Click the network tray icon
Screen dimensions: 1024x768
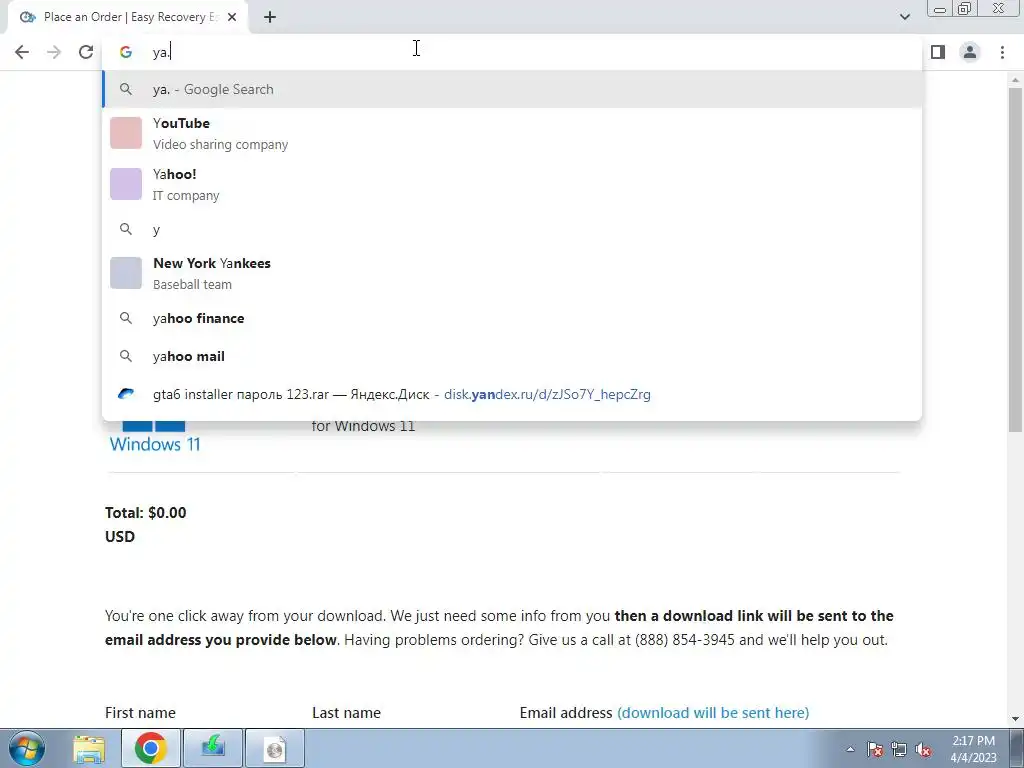click(899, 749)
